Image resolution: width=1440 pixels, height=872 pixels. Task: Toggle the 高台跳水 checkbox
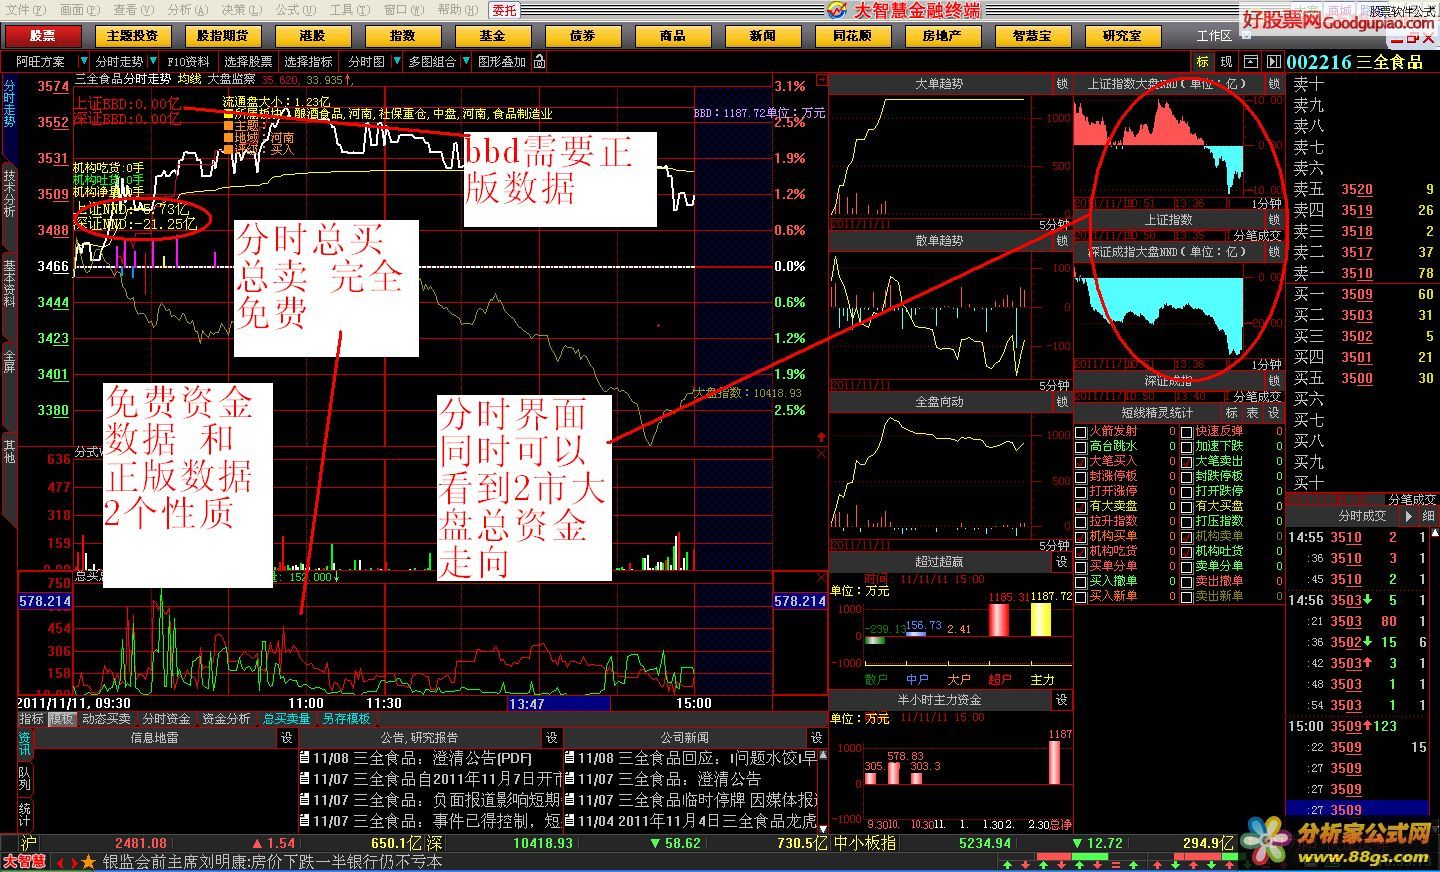(x=1081, y=447)
